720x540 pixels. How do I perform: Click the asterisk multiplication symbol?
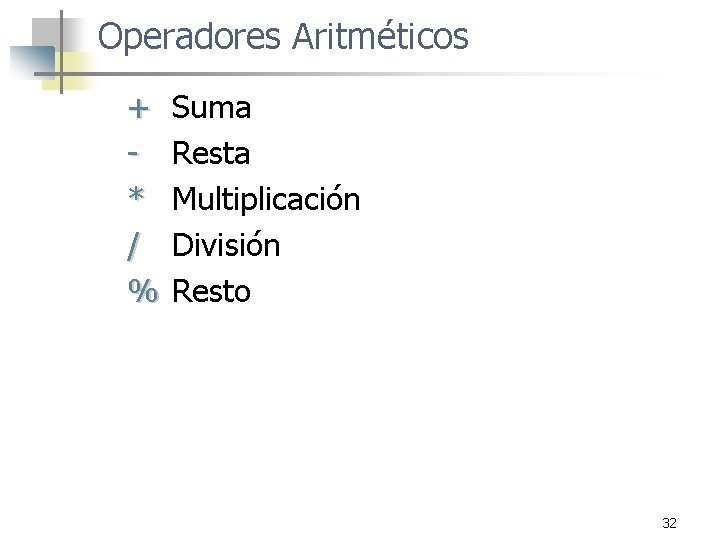pyautogui.click(x=136, y=195)
